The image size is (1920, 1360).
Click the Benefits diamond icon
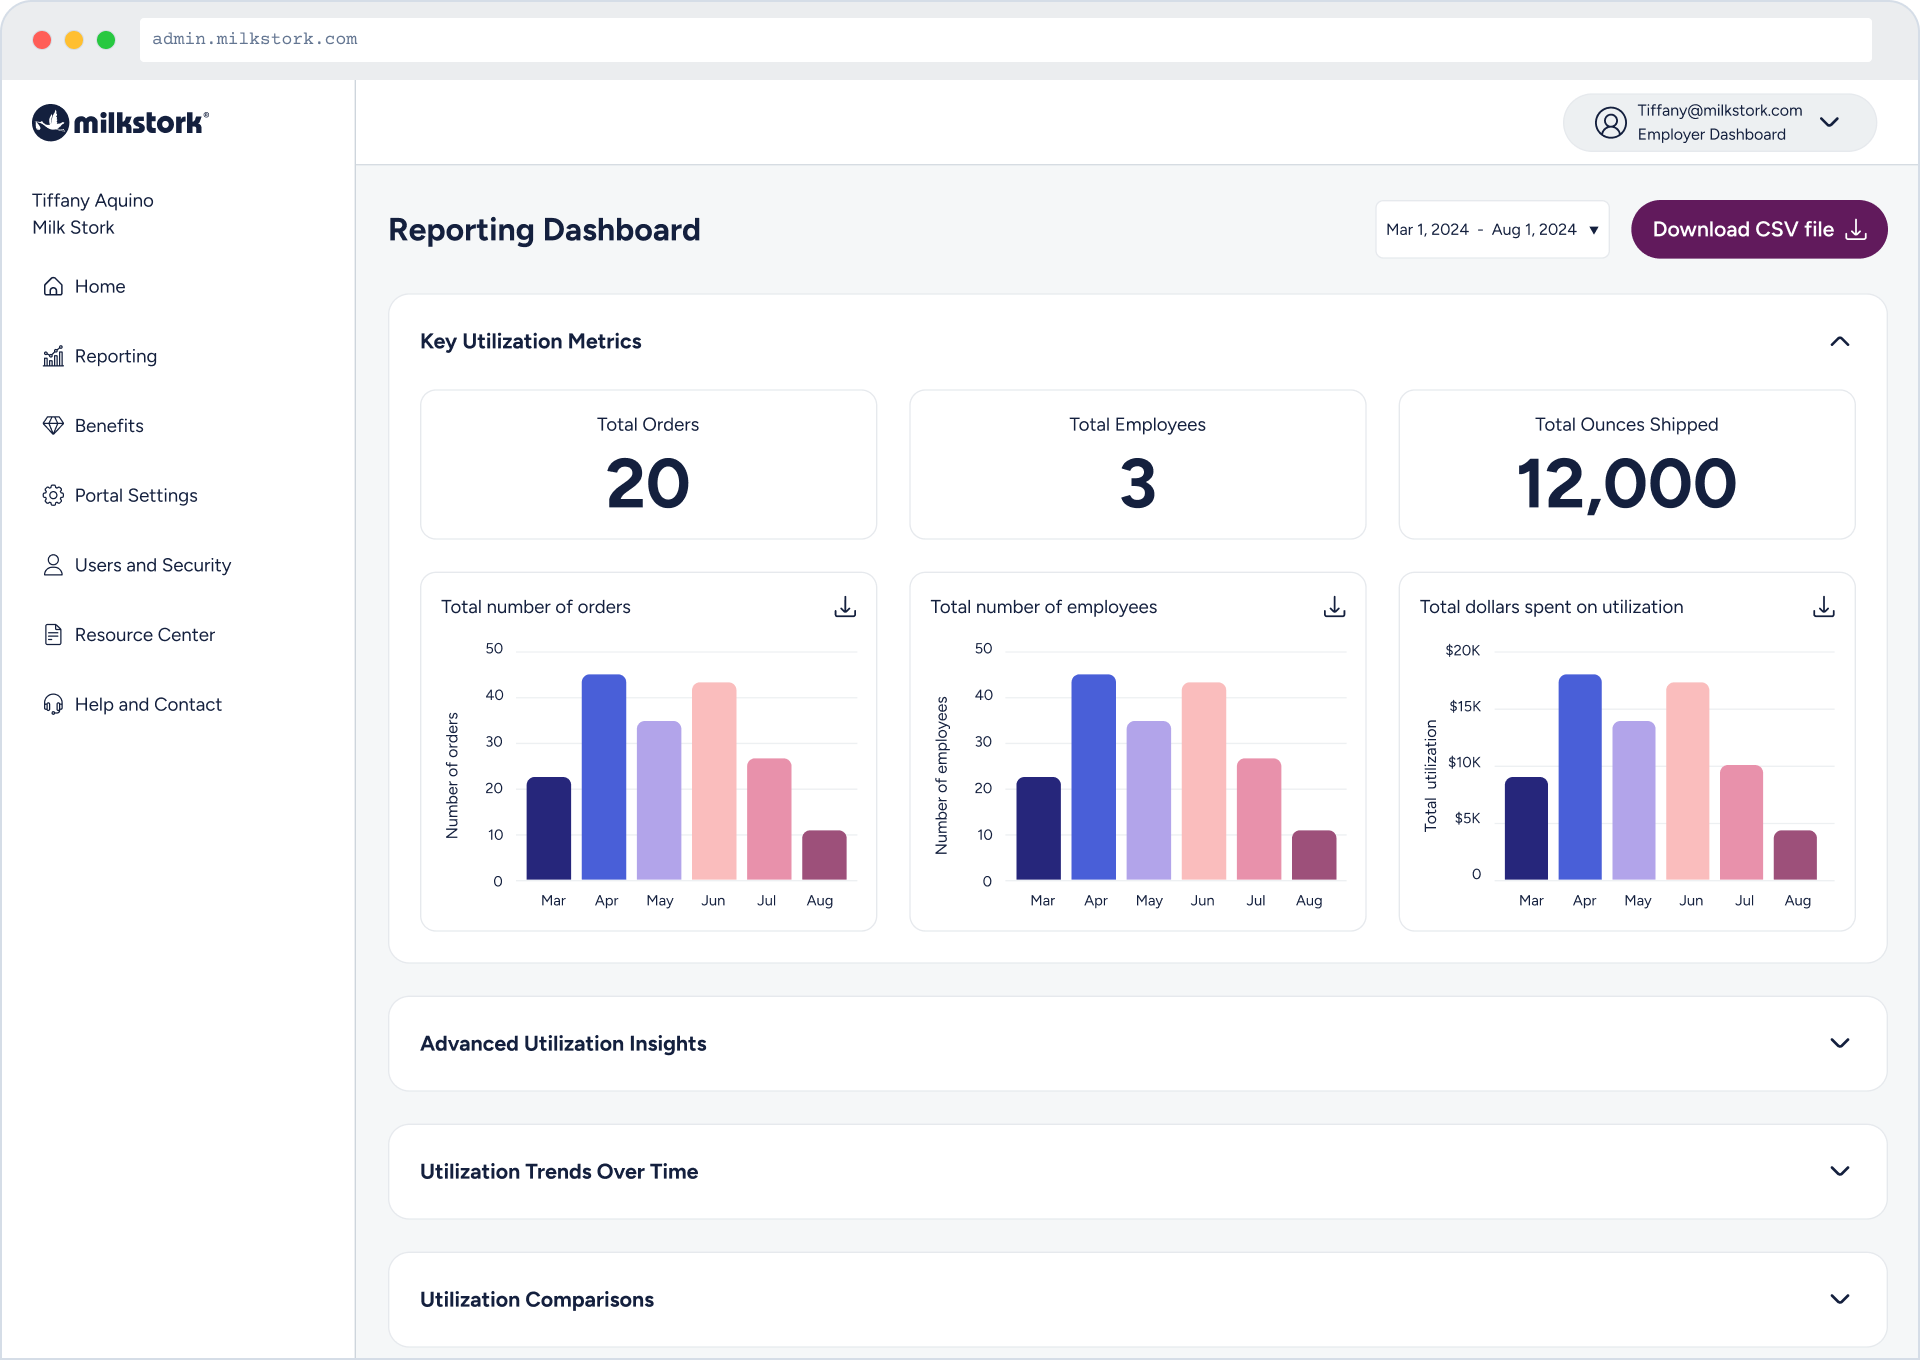pyautogui.click(x=53, y=426)
